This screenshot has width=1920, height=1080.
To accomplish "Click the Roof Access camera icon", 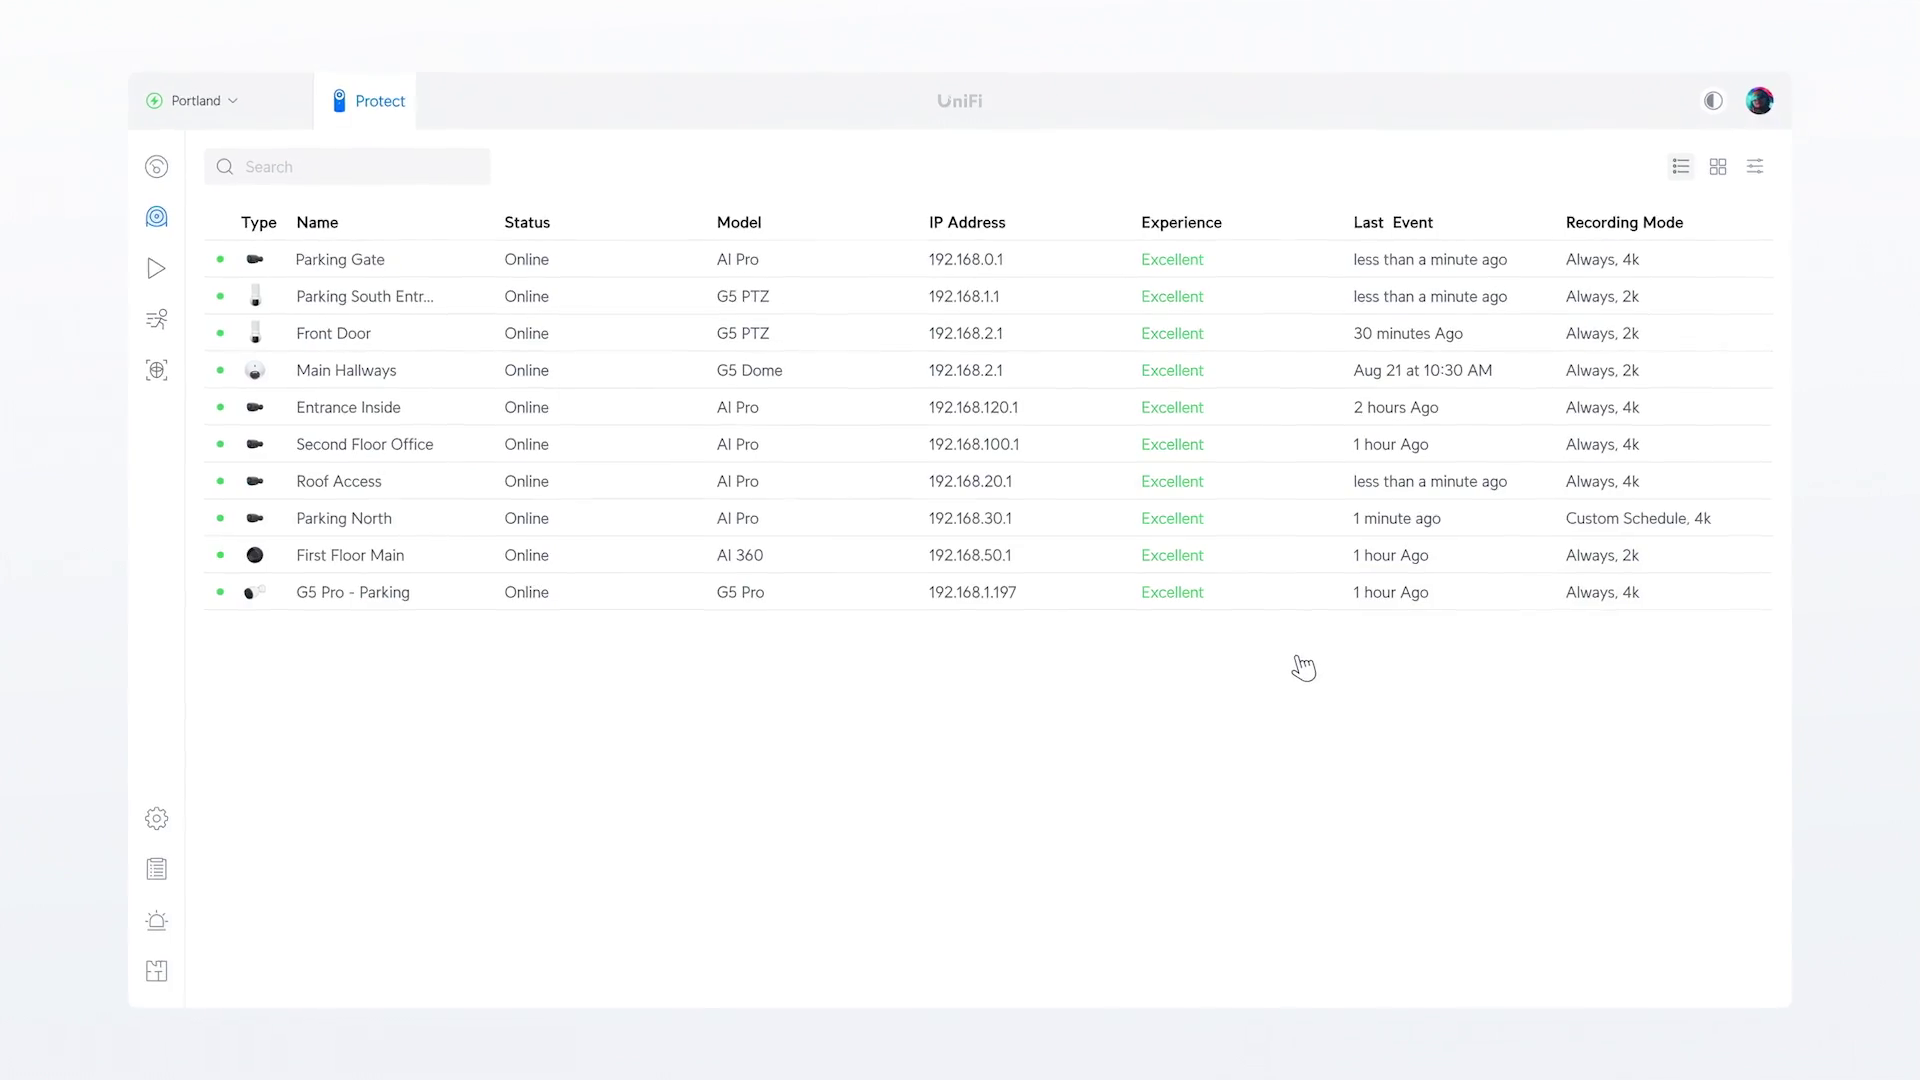I will (255, 481).
